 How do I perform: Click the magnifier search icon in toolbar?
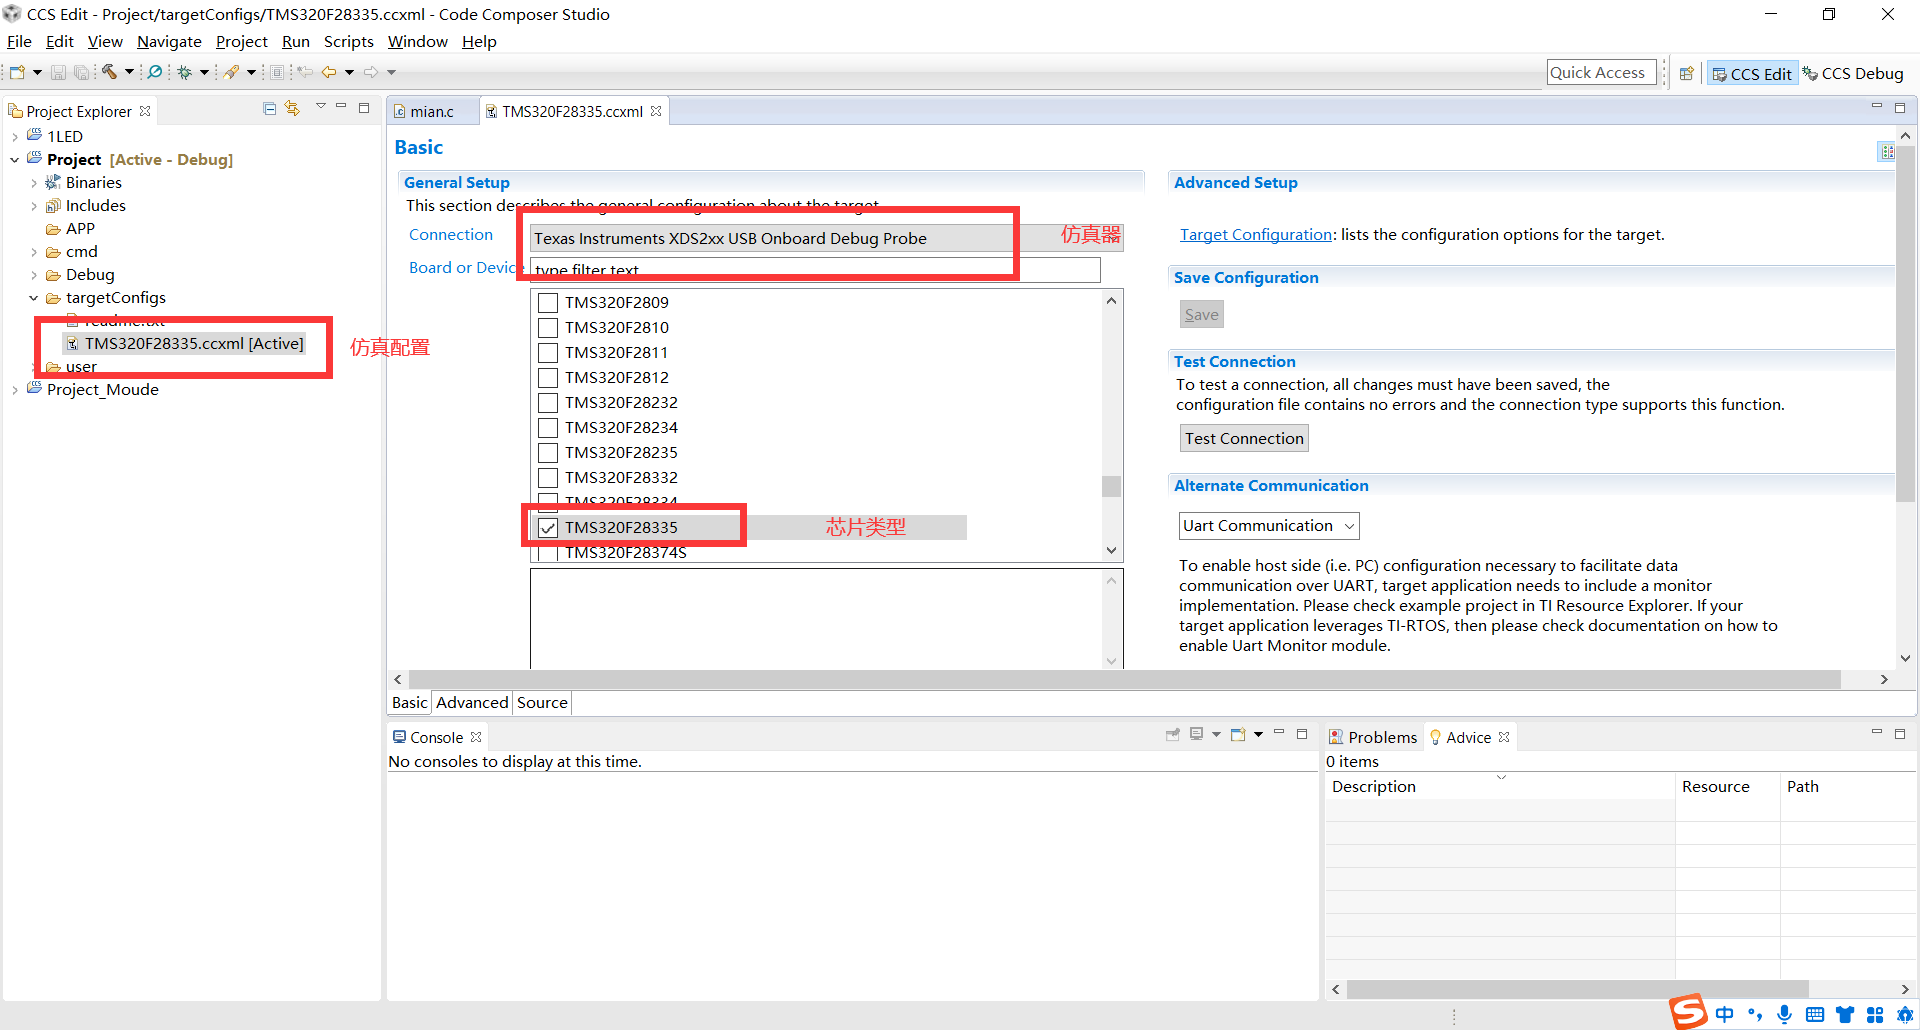point(155,72)
